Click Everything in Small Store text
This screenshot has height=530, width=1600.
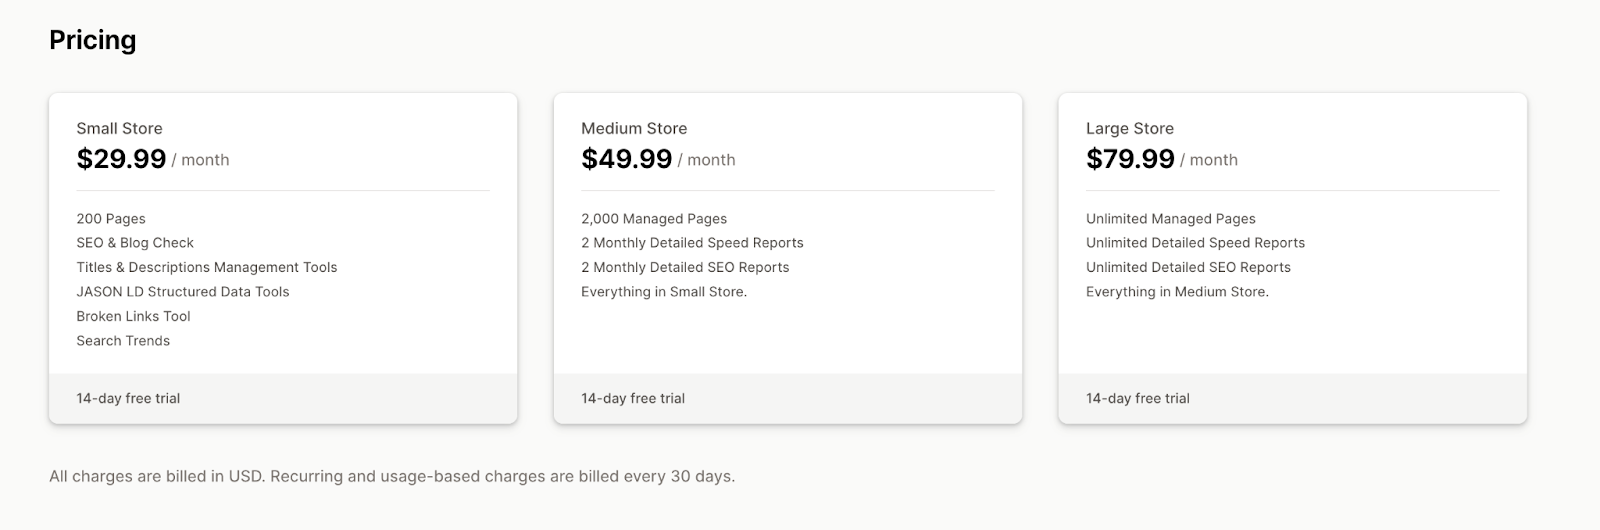[x=664, y=292]
